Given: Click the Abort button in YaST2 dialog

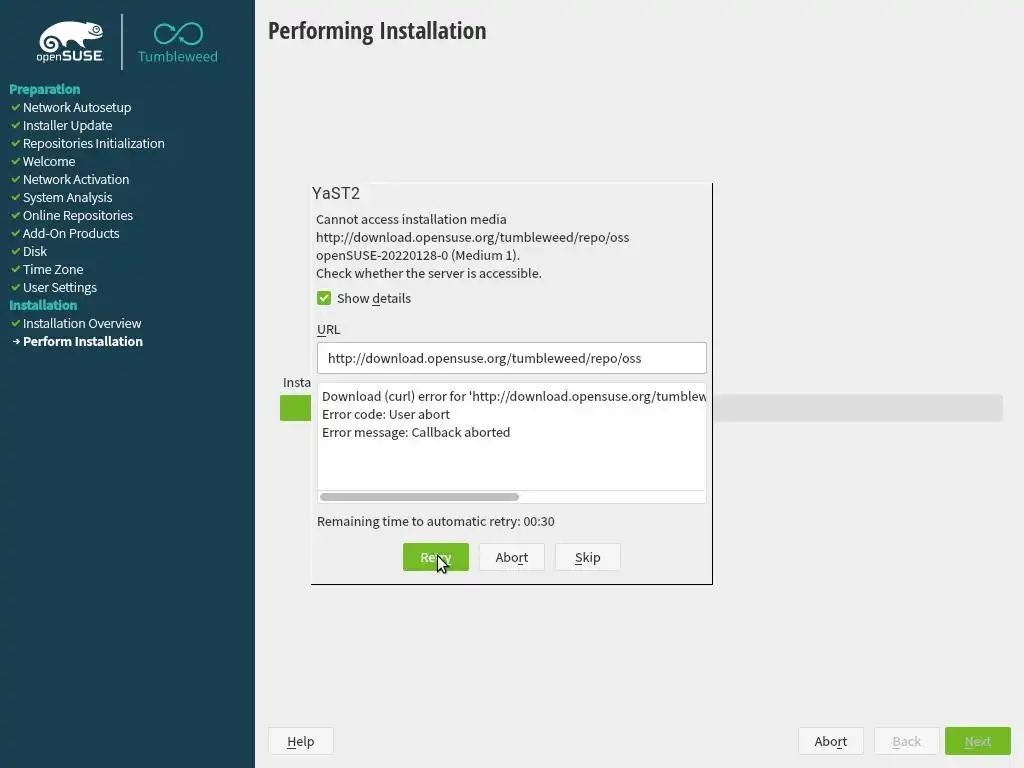Looking at the screenshot, I should point(511,557).
